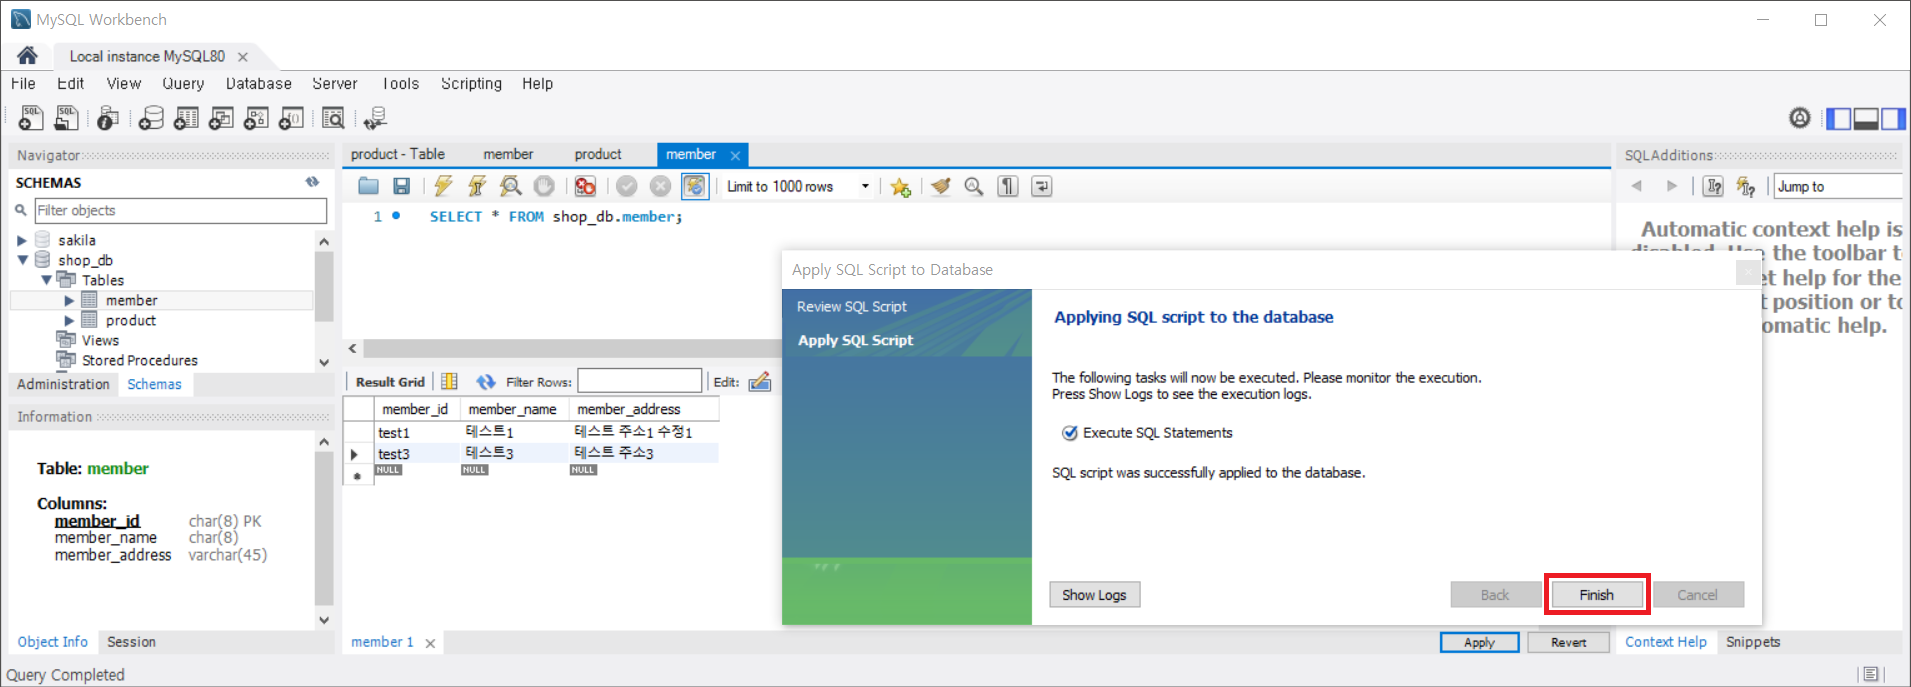Click the Revert button
The height and width of the screenshot is (687, 1911).
(1569, 642)
